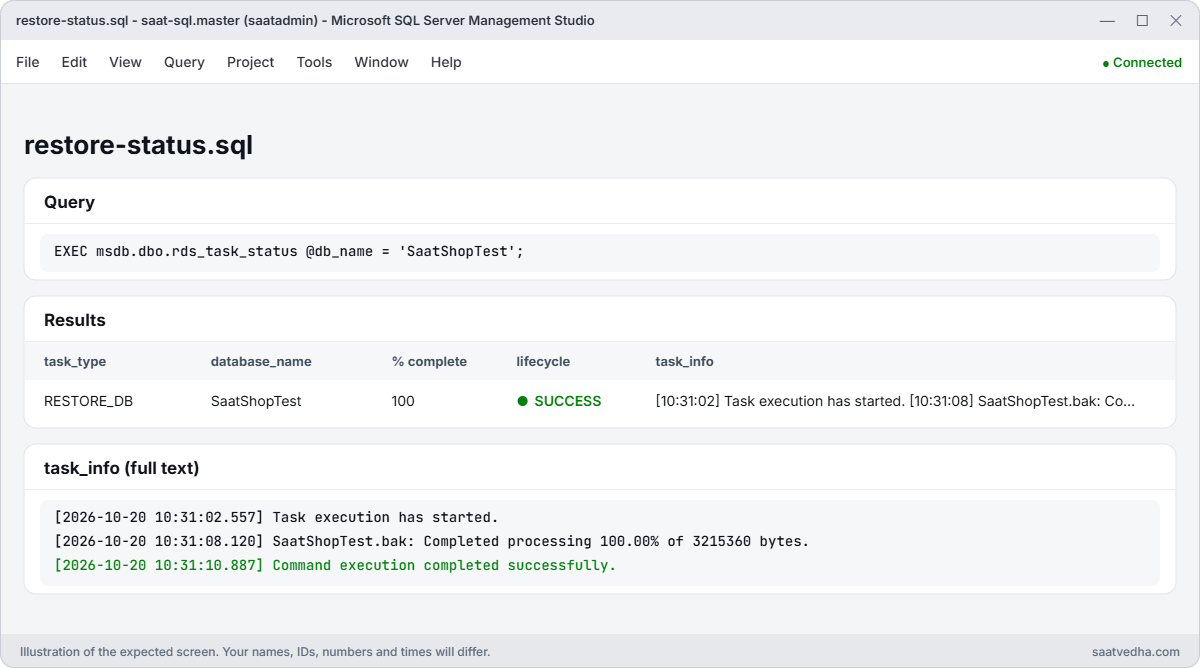Click the % complete column header

coord(429,361)
